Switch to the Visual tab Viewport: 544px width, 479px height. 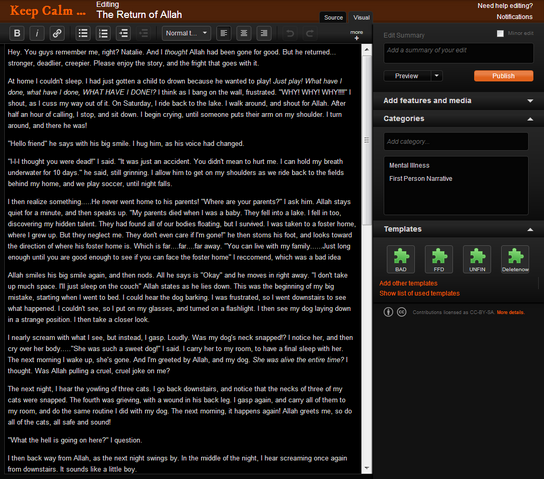tap(361, 17)
